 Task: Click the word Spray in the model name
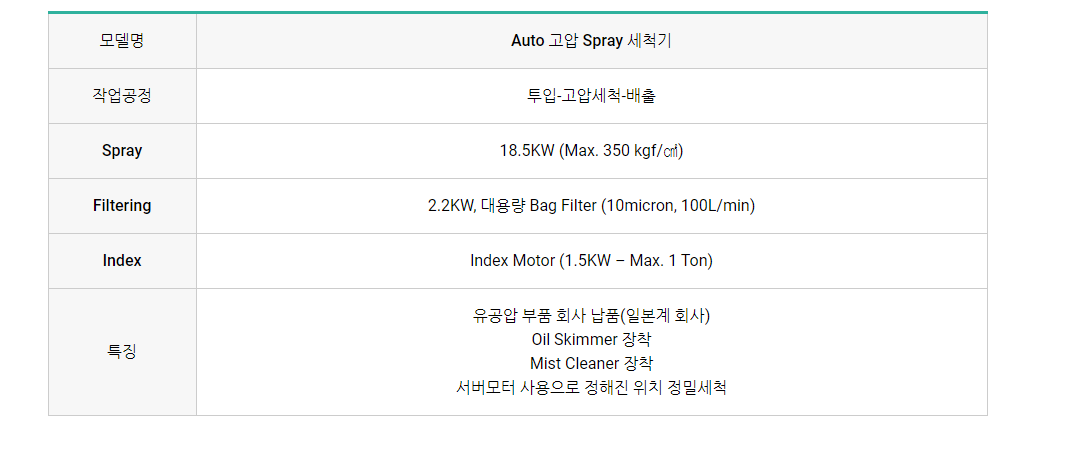[x=603, y=41]
